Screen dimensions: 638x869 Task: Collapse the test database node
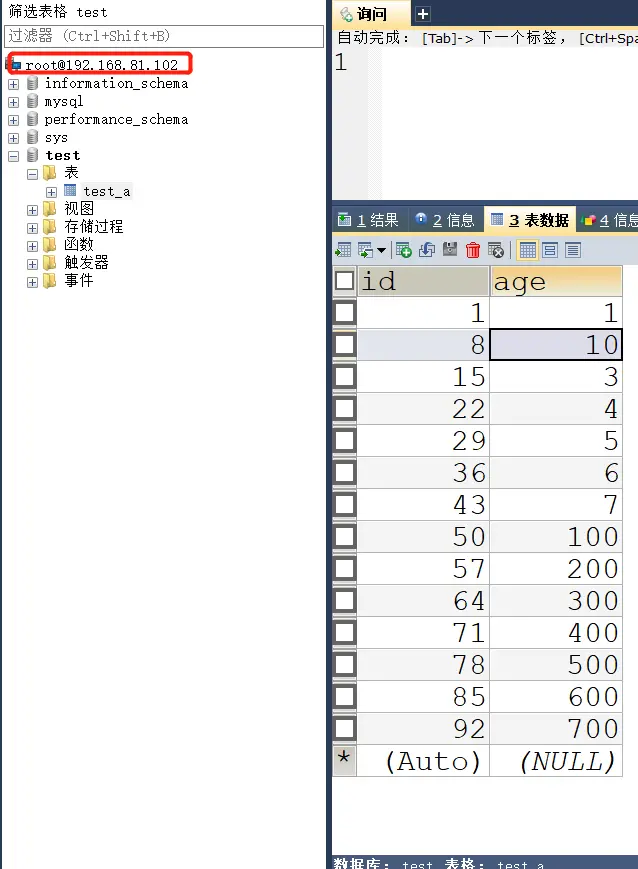(x=14, y=156)
